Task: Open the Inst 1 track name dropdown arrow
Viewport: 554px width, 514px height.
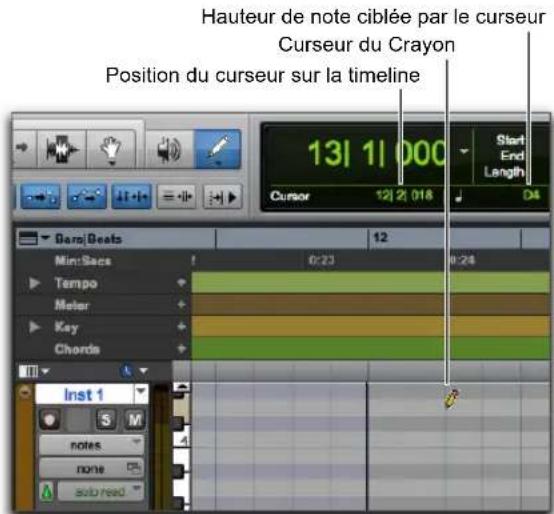Action: (141, 392)
